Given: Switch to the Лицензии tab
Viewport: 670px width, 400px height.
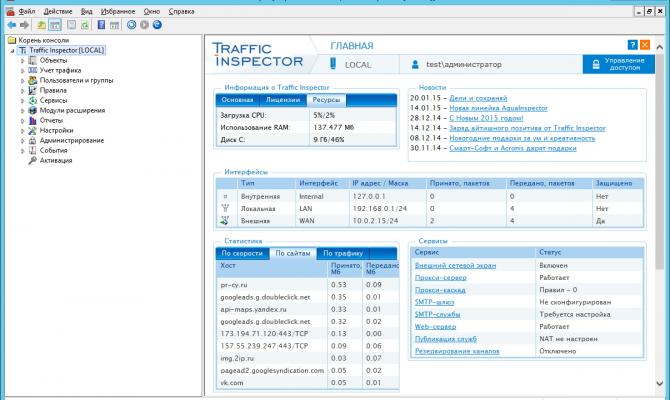Looking at the screenshot, I should click(283, 100).
